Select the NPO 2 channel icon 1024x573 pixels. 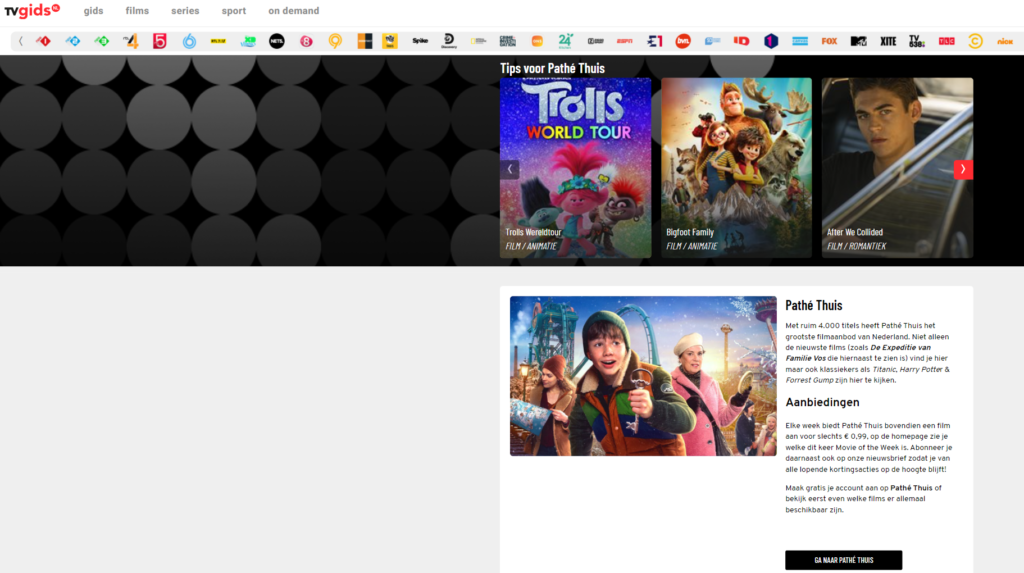[72, 41]
